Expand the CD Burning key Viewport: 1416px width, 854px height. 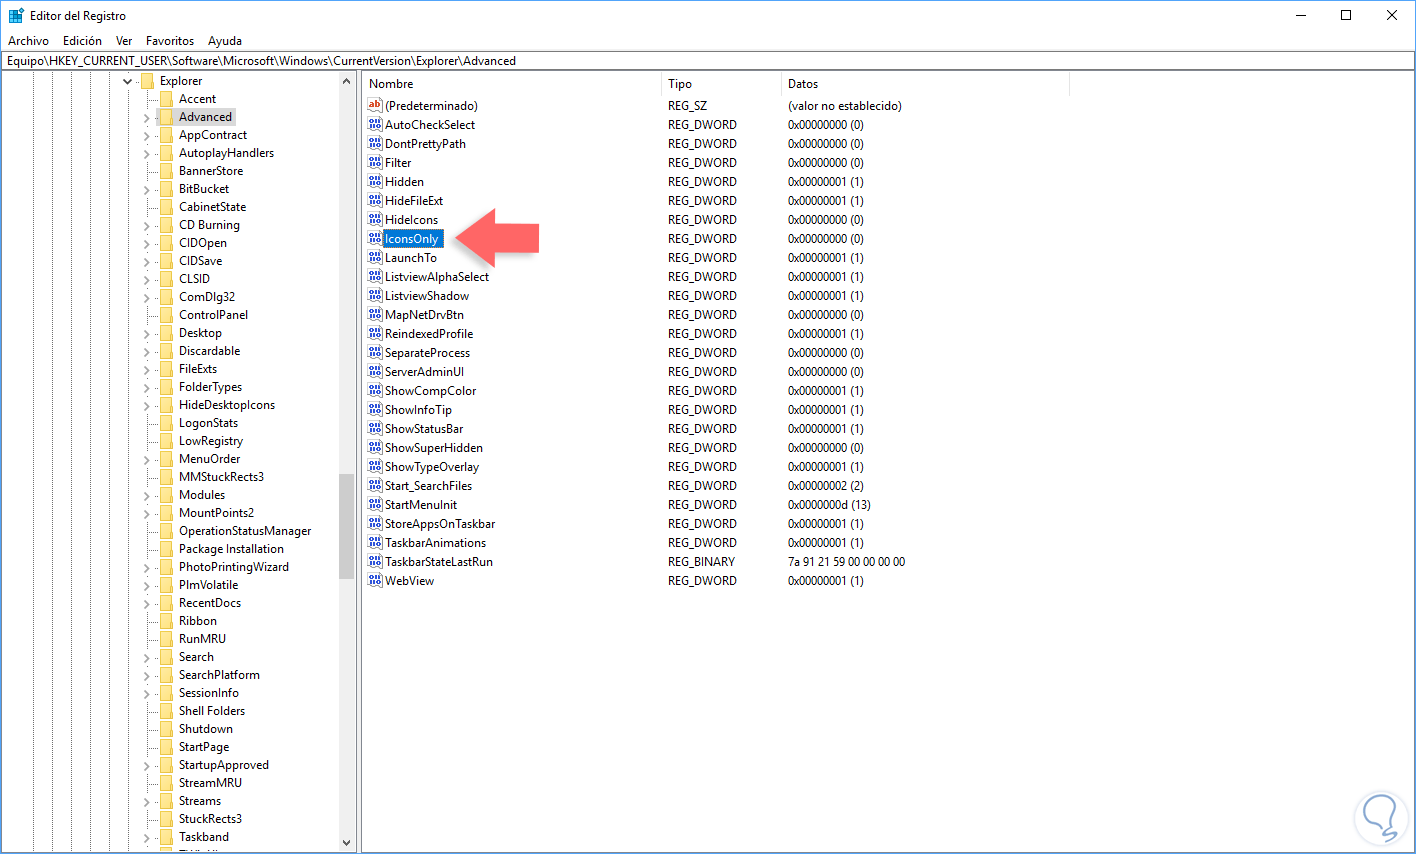(146, 225)
